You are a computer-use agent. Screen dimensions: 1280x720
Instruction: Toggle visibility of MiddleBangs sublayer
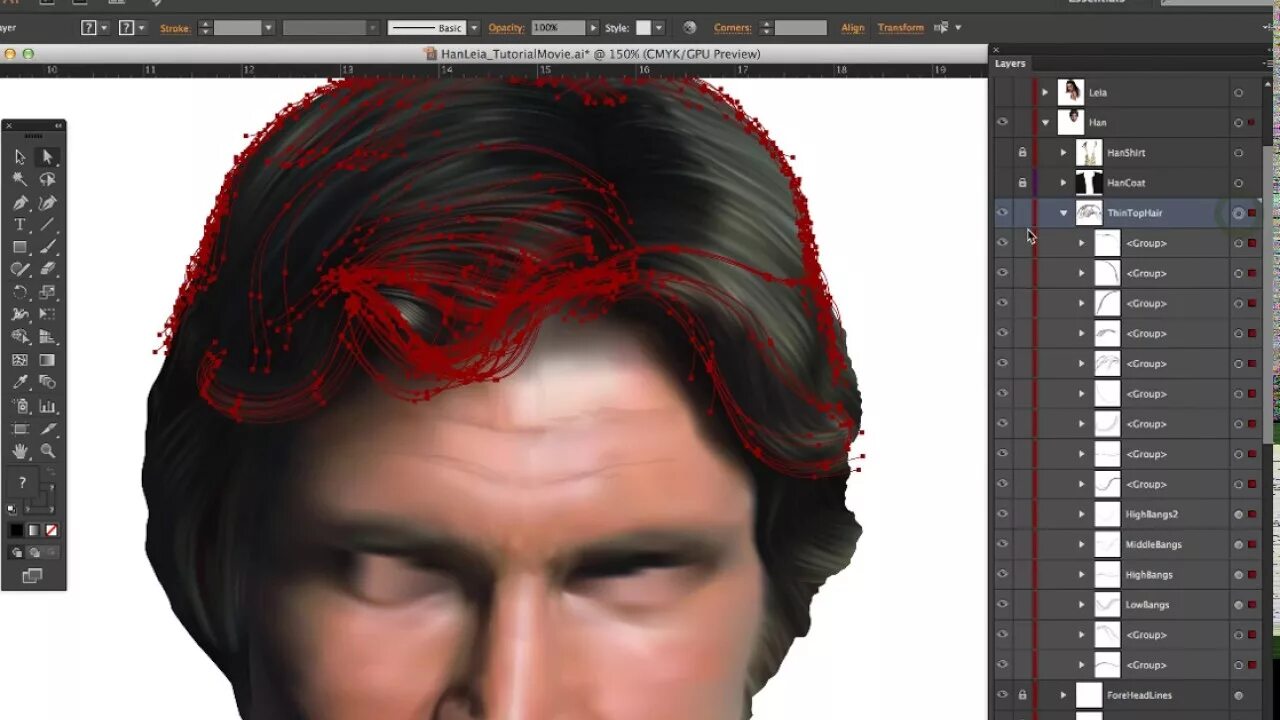click(1002, 544)
